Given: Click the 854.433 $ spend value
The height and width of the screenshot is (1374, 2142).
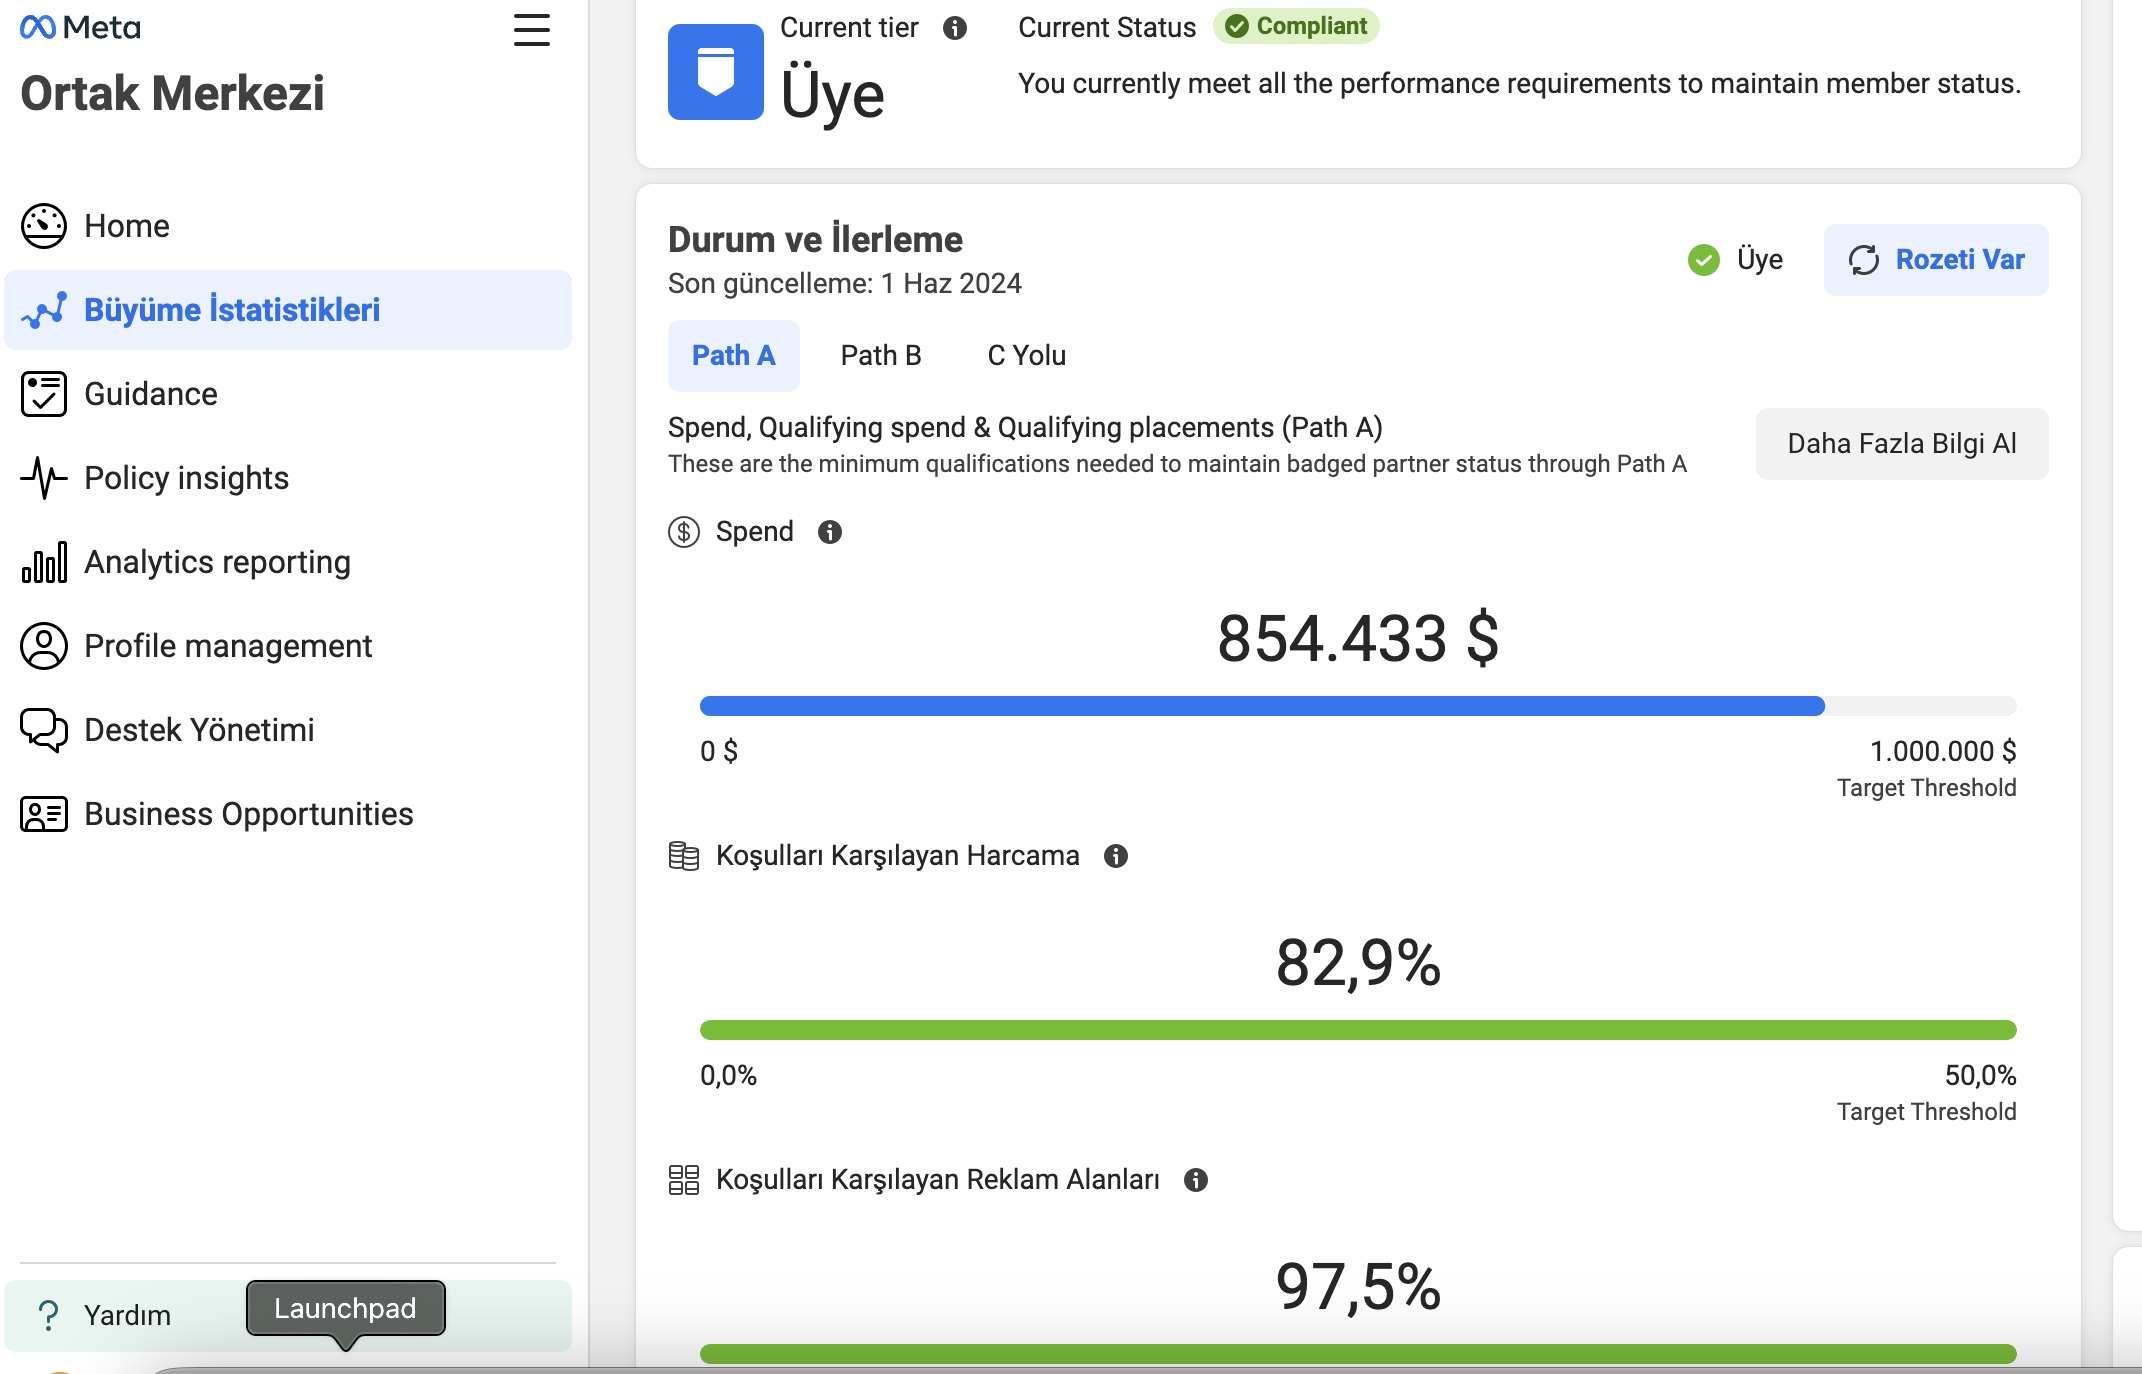Looking at the screenshot, I should pos(1358,638).
